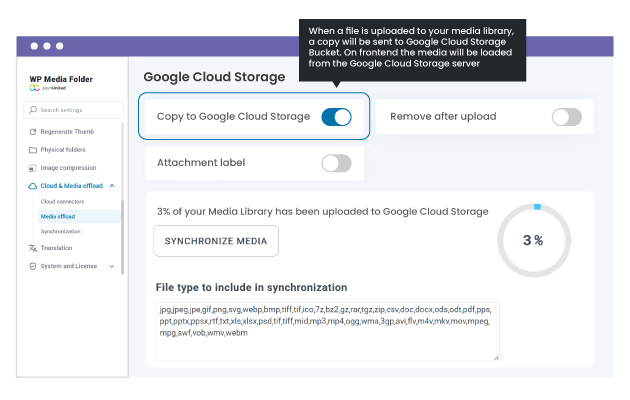Disable Copy to Google Cloud Storage toggle

336,117
